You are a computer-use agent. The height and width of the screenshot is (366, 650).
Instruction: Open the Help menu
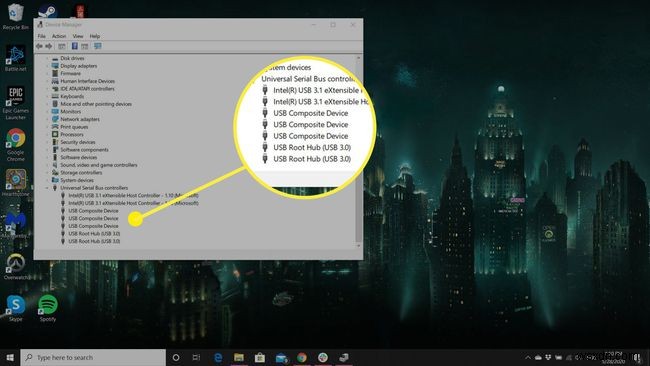click(x=95, y=36)
